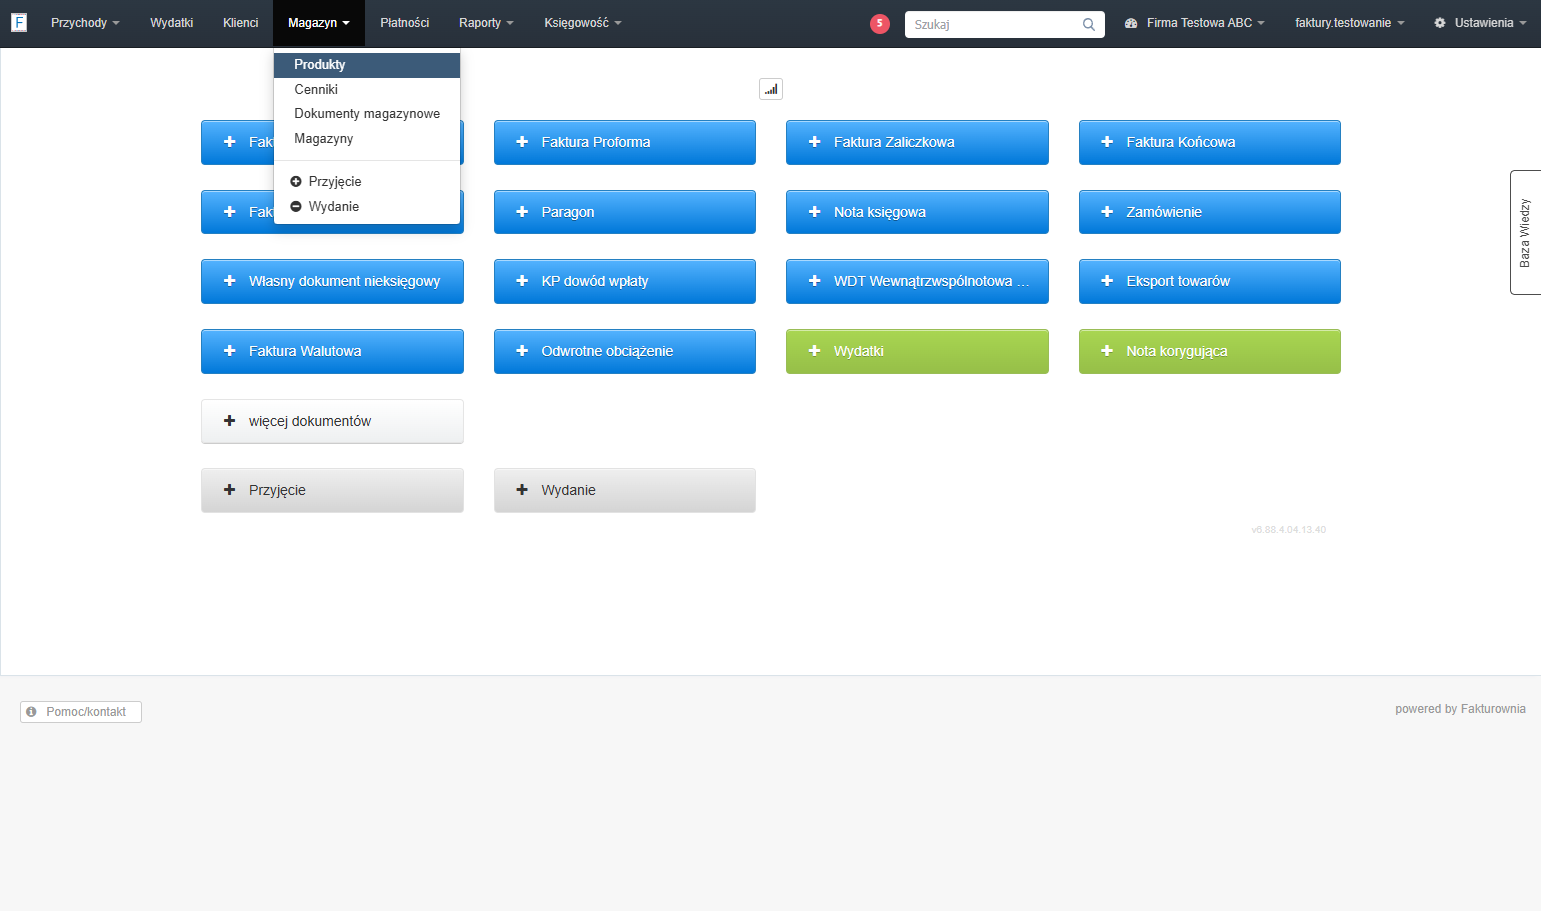Open the notifications badge showing 5

click(x=880, y=23)
